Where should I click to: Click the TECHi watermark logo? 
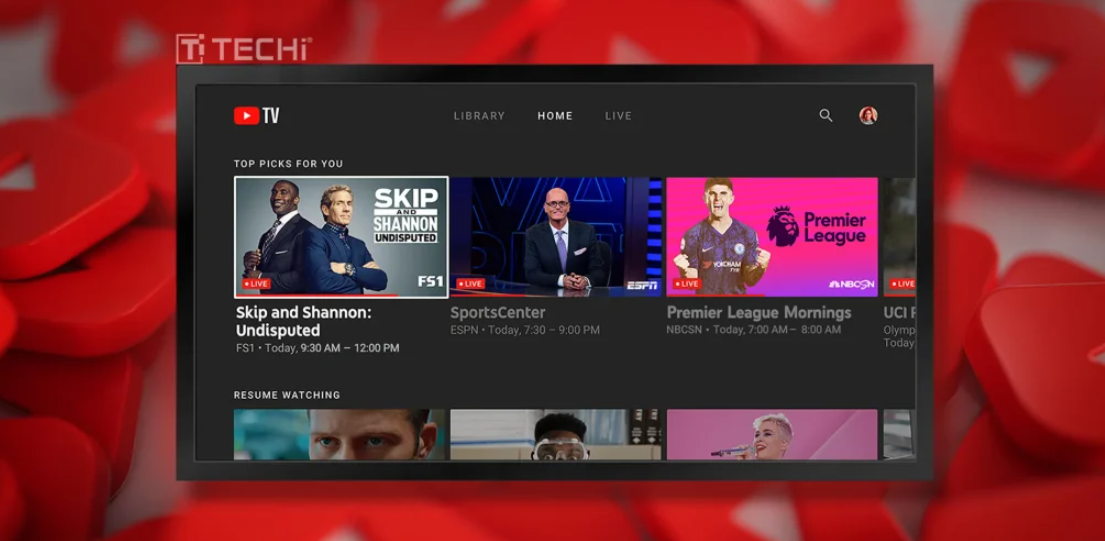(x=243, y=49)
